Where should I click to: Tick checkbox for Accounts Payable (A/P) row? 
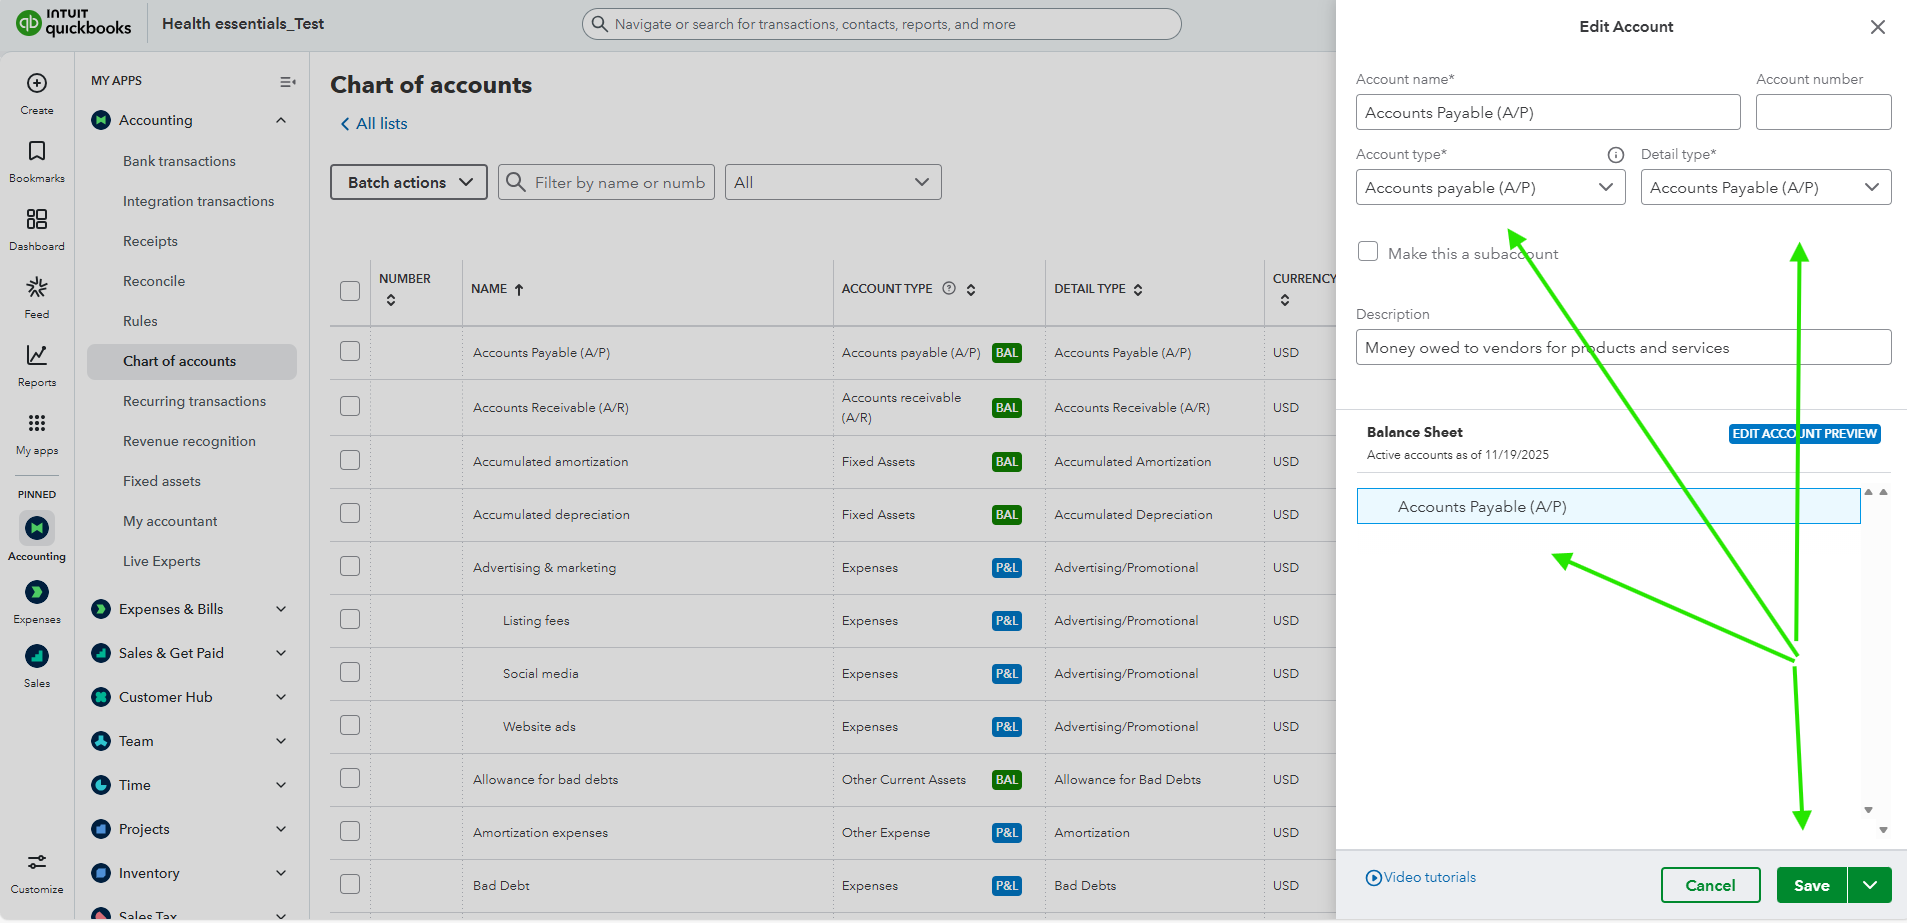pos(350,351)
